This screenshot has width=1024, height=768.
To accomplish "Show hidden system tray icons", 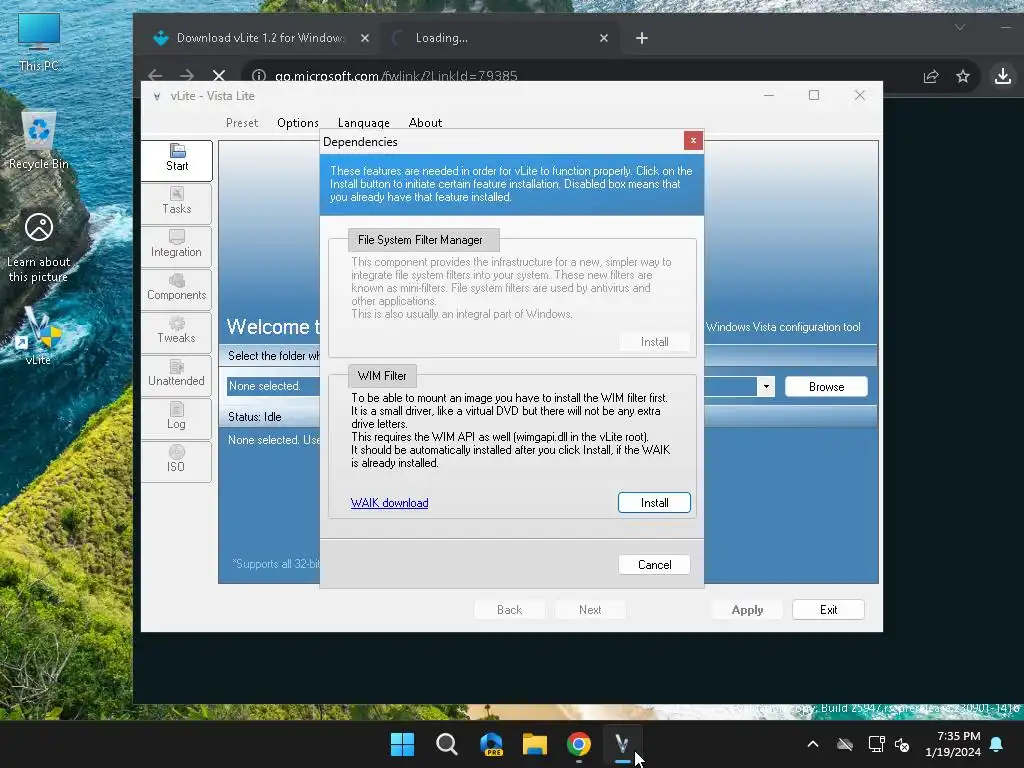I will click(x=813, y=744).
